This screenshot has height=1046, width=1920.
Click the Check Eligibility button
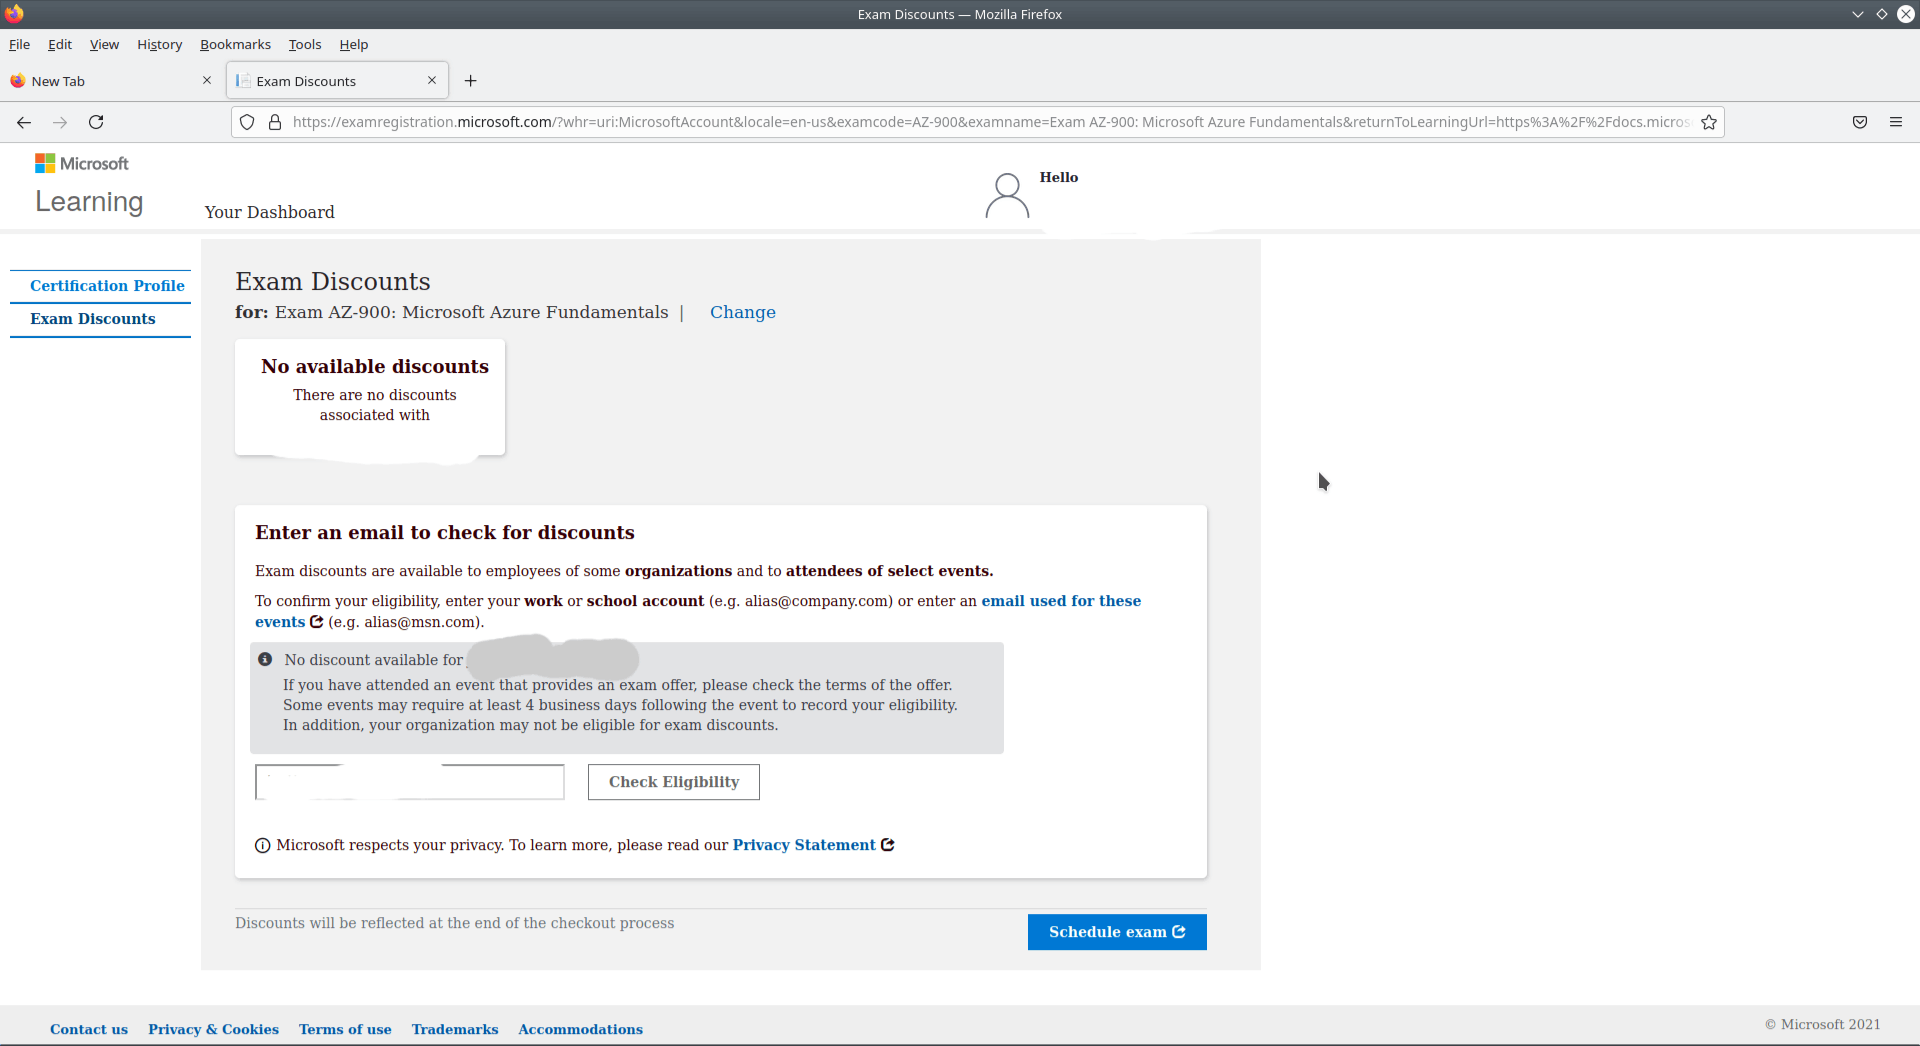click(x=674, y=782)
